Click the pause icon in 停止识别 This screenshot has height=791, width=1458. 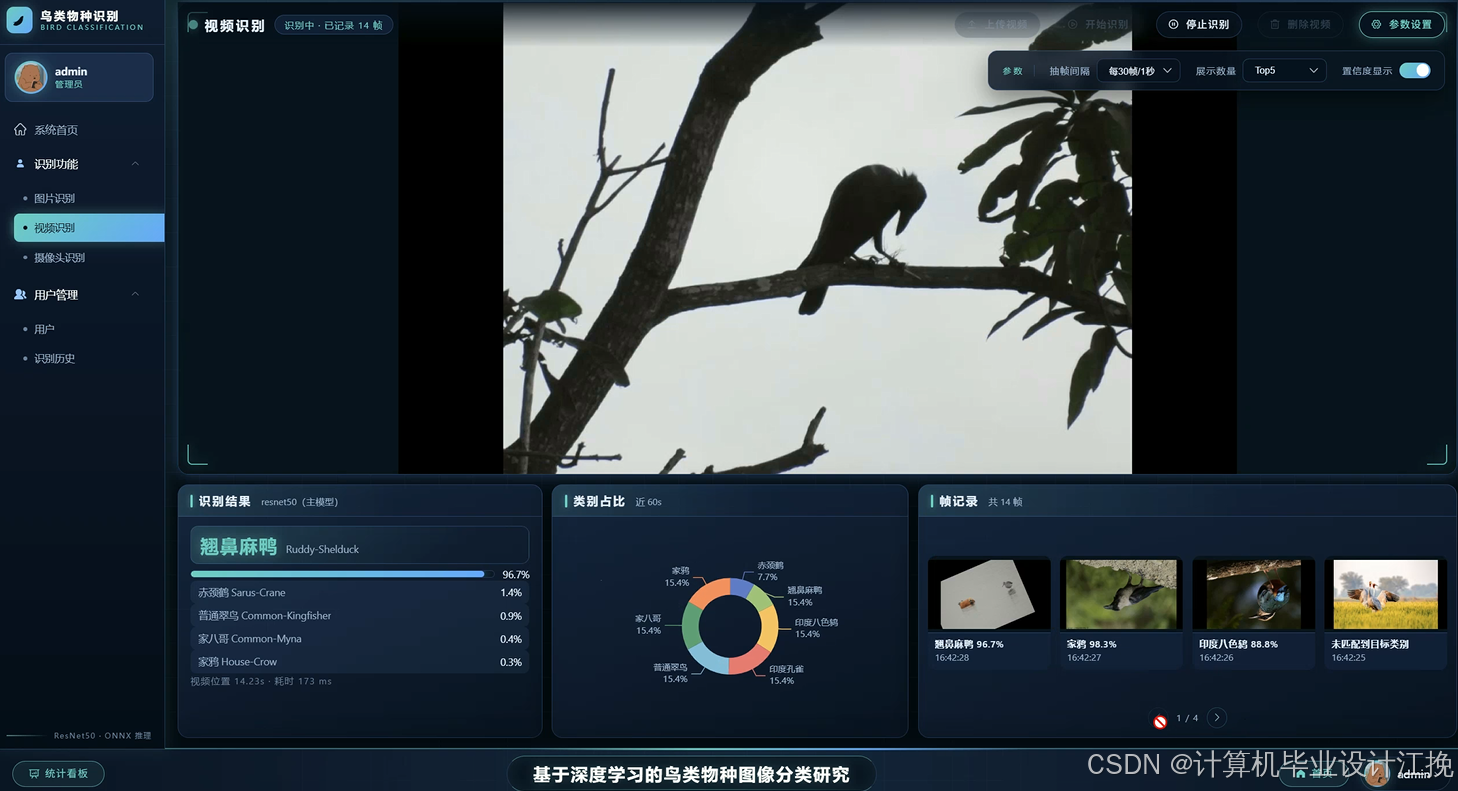pos(1174,24)
